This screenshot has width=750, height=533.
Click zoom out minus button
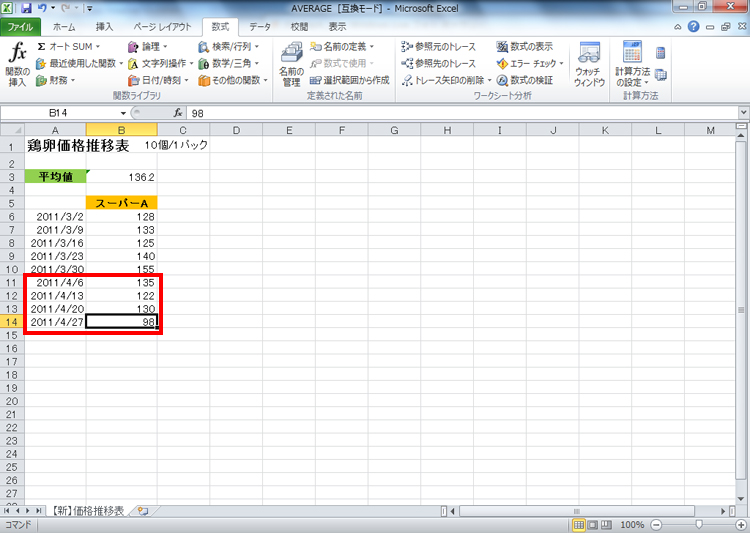[656, 525]
